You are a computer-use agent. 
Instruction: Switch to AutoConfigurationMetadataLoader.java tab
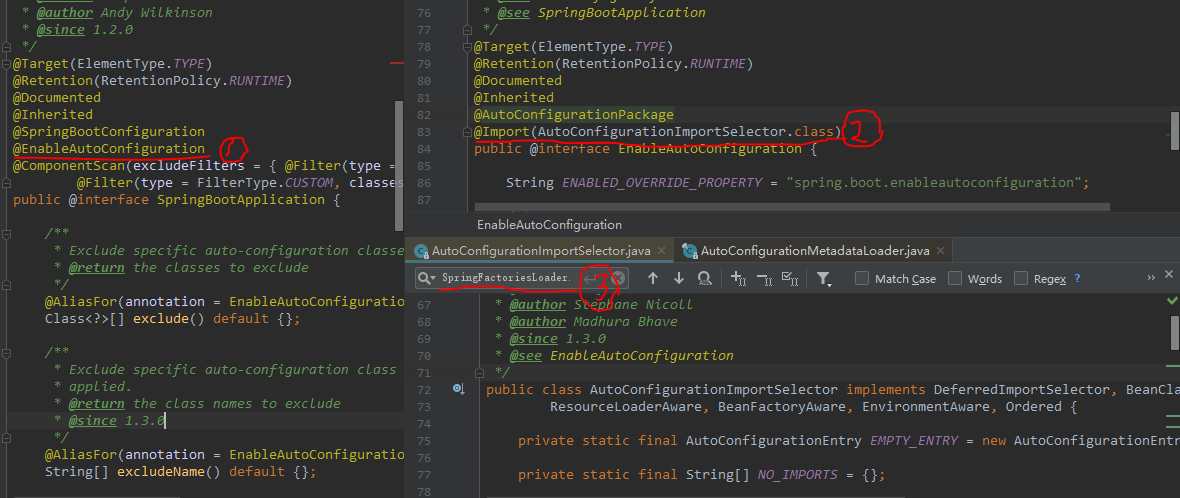coord(815,251)
